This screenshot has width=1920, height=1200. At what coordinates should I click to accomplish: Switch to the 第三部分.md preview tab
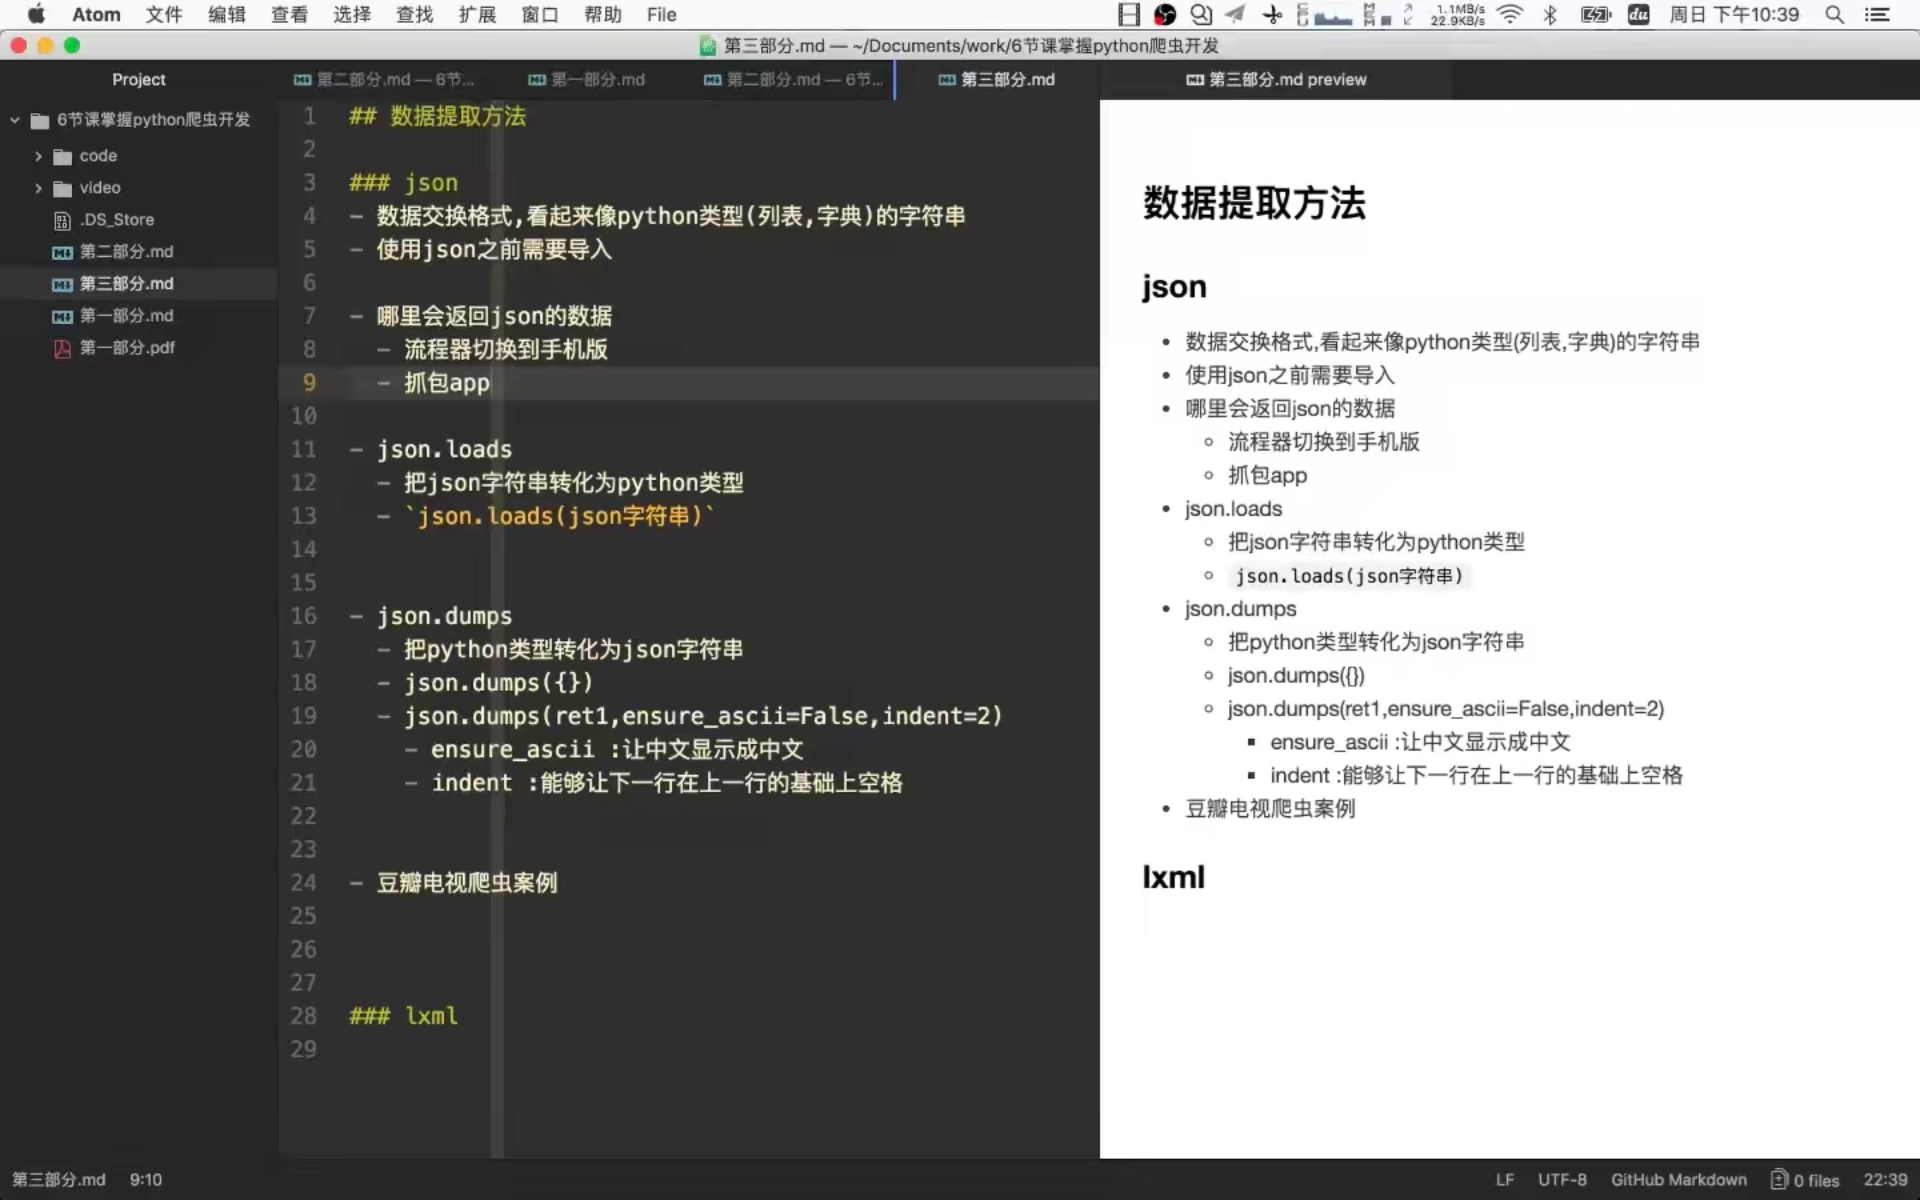click(x=1277, y=79)
